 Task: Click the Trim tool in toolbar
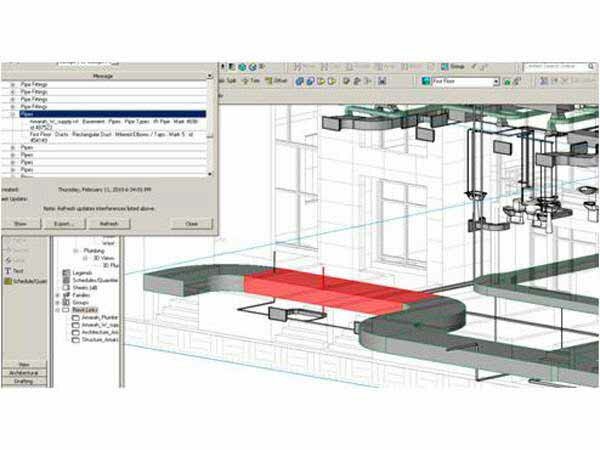pos(251,81)
